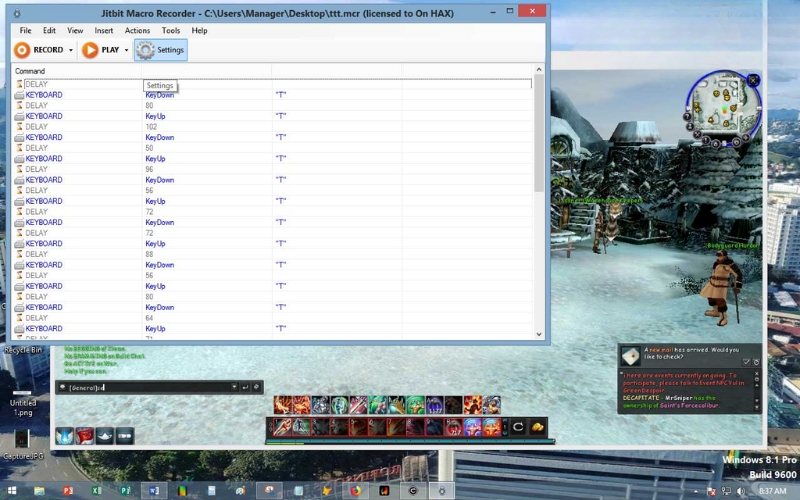Open the Actions menu
The height and width of the screenshot is (500, 800).
click(137, 31)
